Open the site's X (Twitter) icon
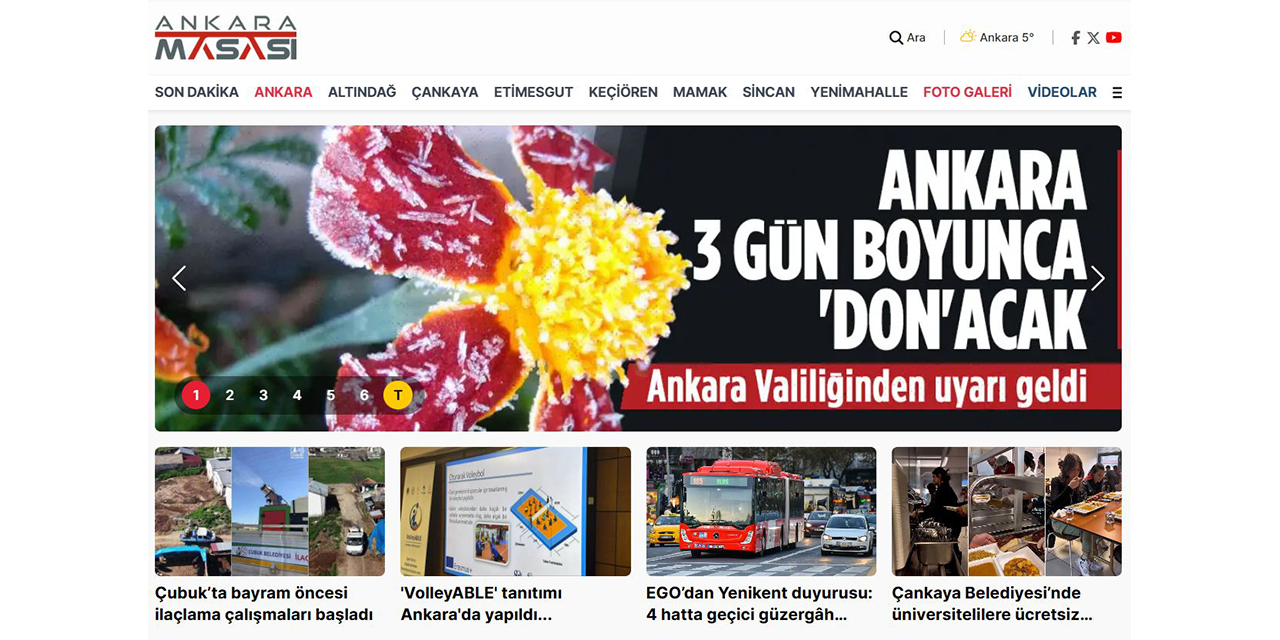 [1093, 37]
